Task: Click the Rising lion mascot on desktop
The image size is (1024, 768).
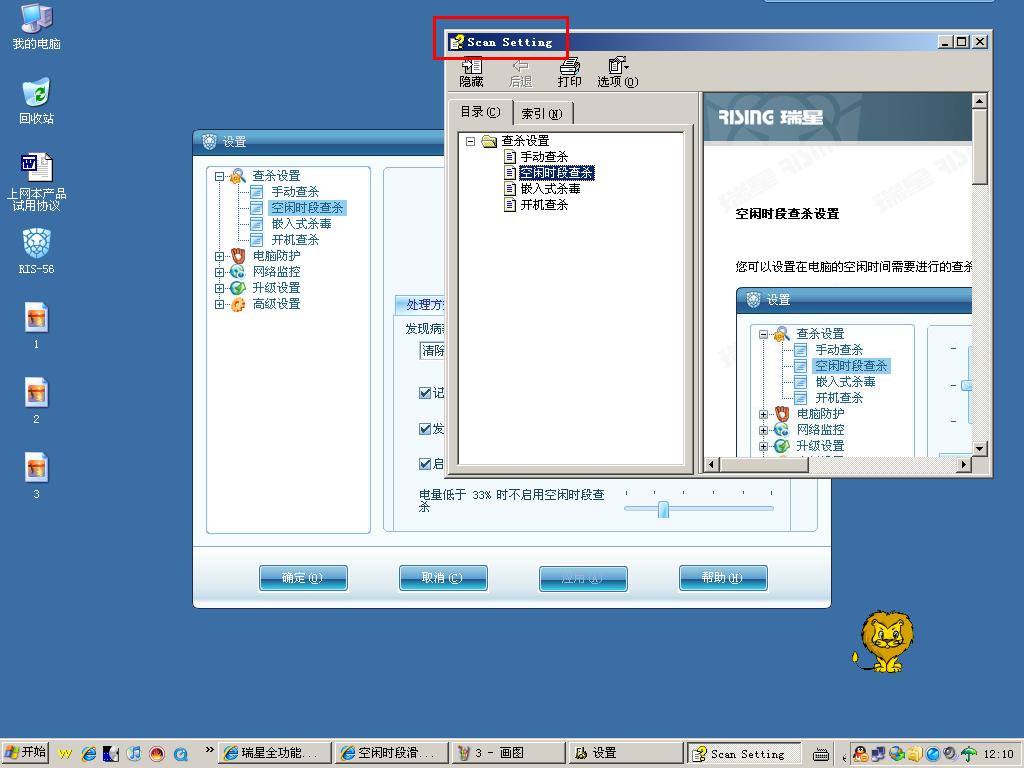Action: tap(884, 642)
